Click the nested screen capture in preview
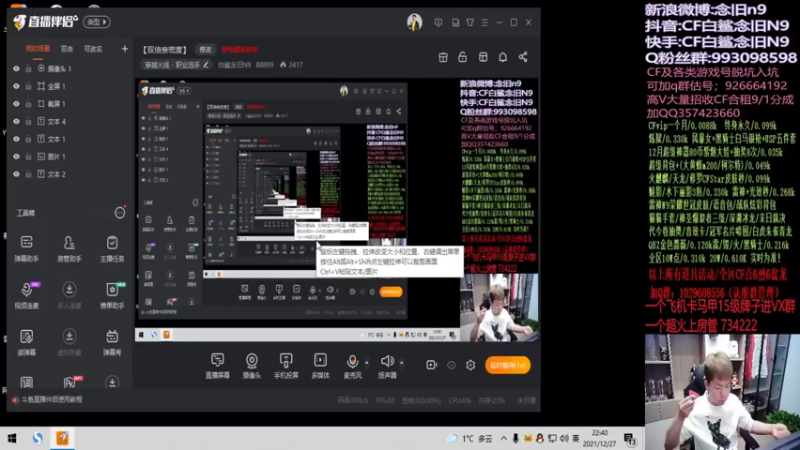The image size is (800, 450). click(297, 210)
